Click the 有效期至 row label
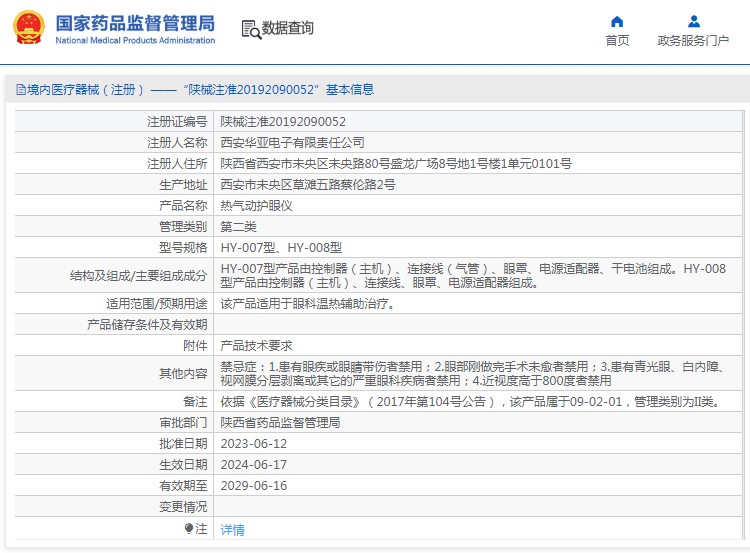 [183, 486]
